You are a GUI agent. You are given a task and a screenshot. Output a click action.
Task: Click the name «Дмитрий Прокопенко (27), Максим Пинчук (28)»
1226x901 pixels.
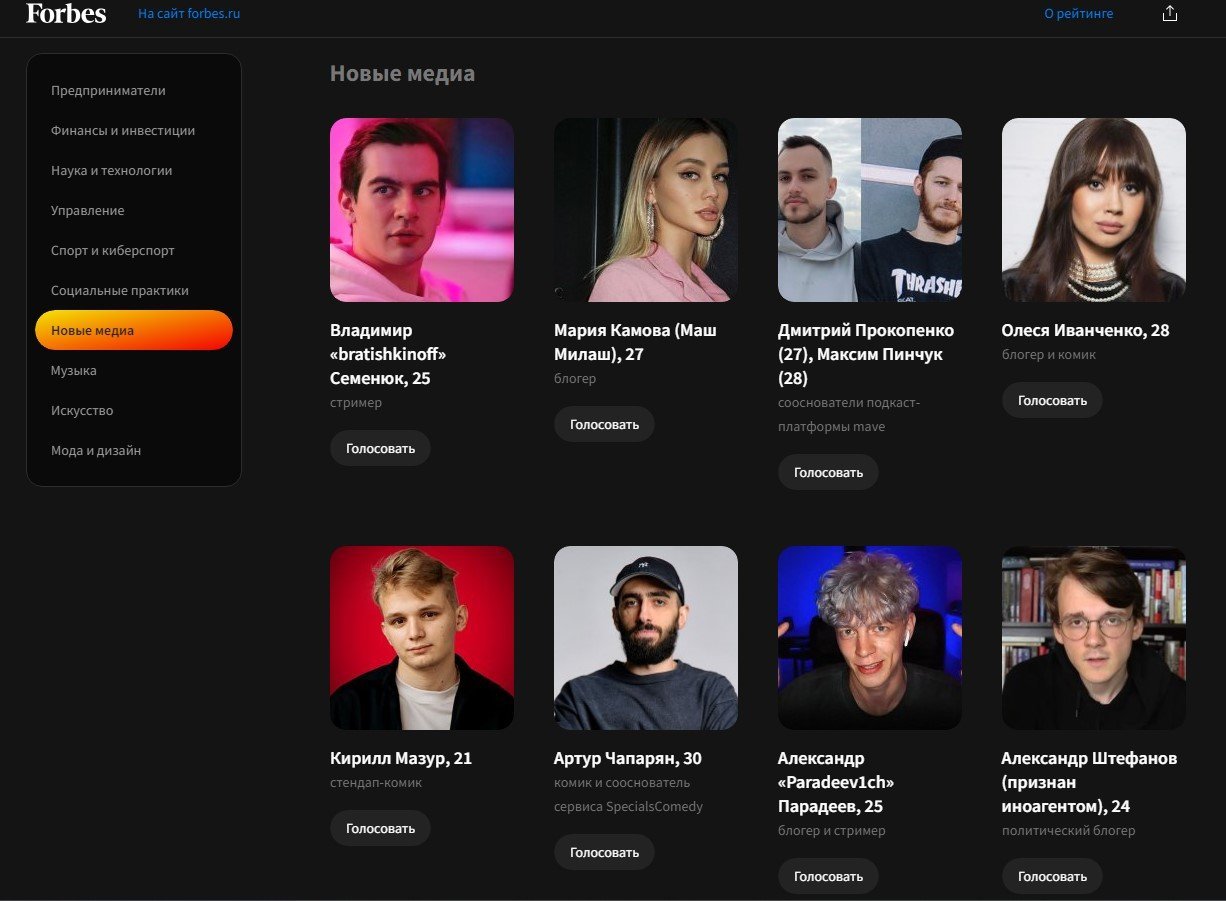[x=866, y=354]
